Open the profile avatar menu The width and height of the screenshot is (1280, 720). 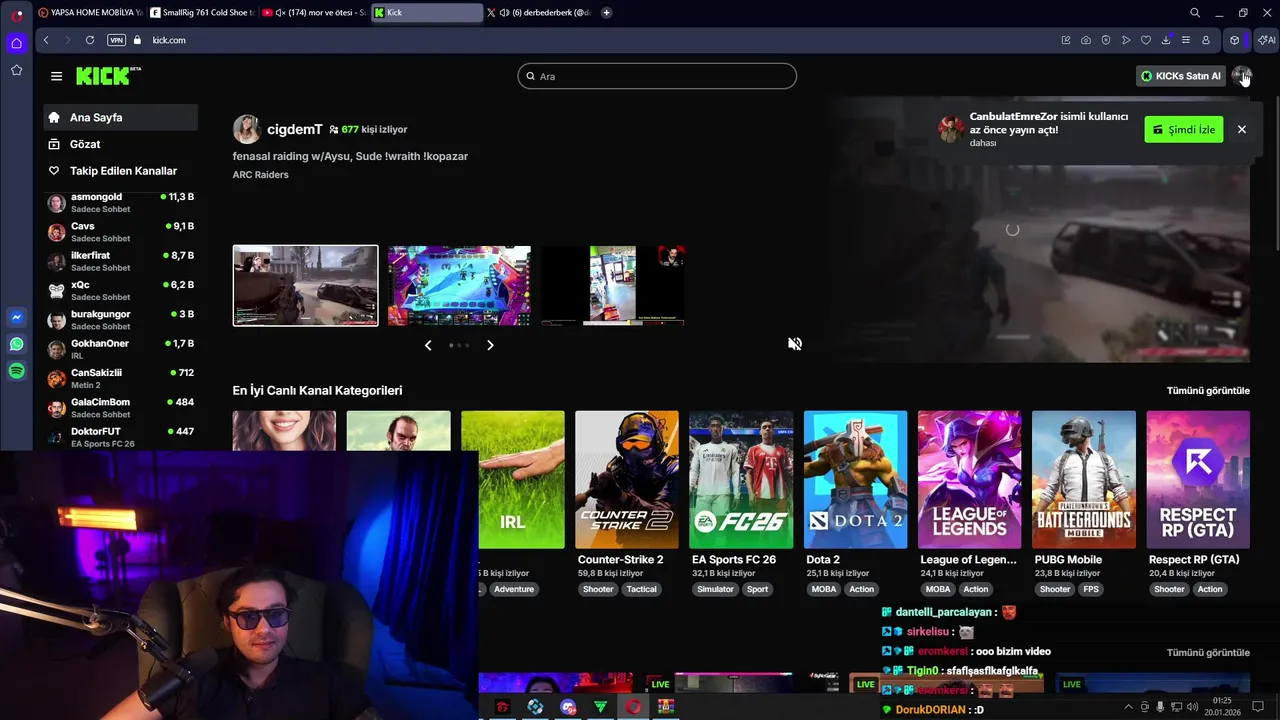(1241, 76)
